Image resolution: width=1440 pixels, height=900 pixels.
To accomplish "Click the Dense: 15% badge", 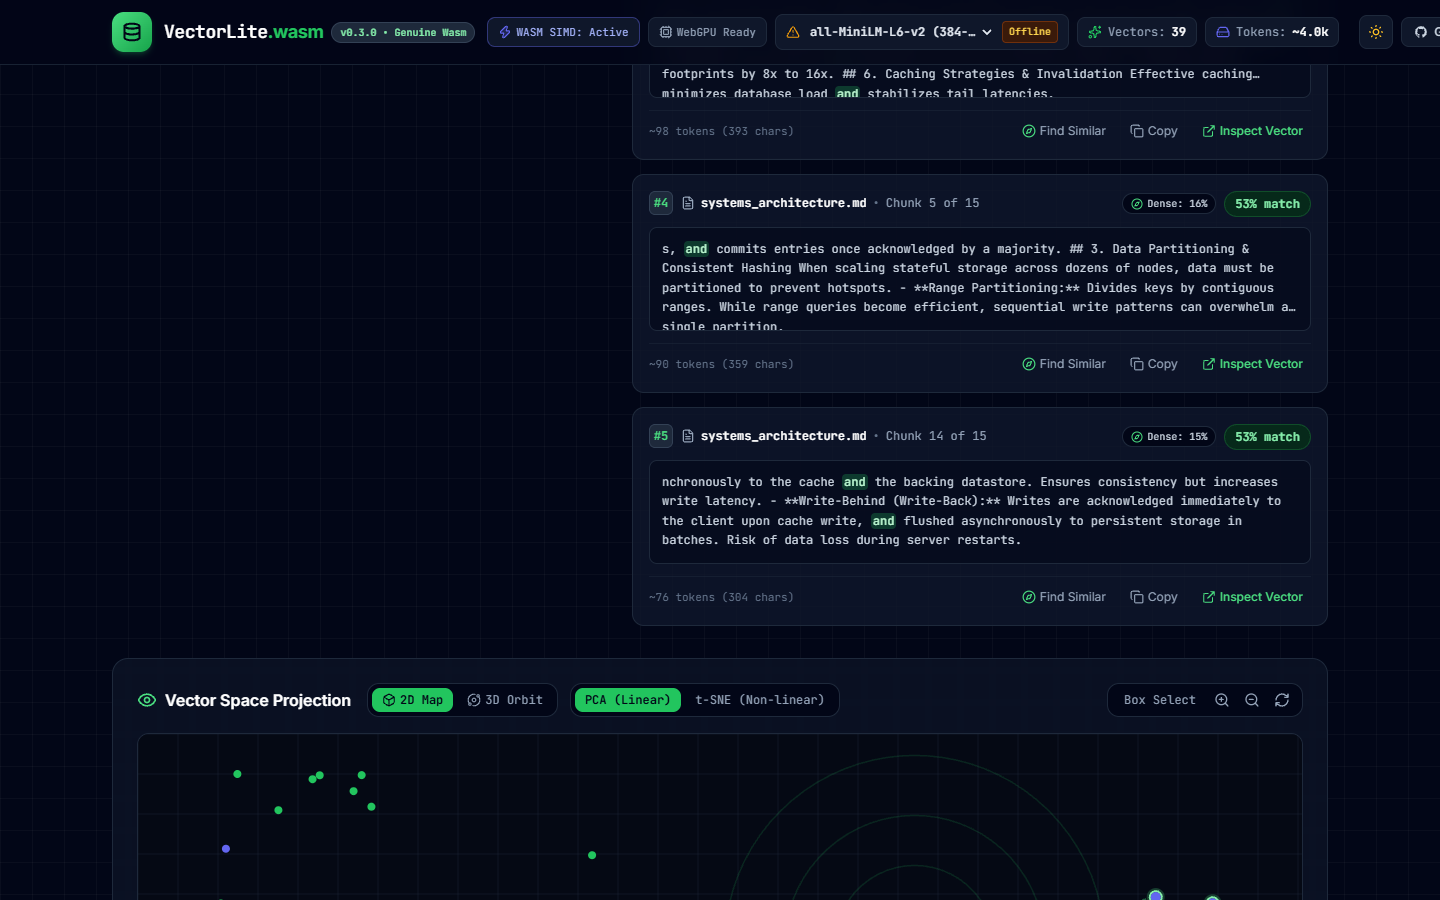I will coord(1169,437).
